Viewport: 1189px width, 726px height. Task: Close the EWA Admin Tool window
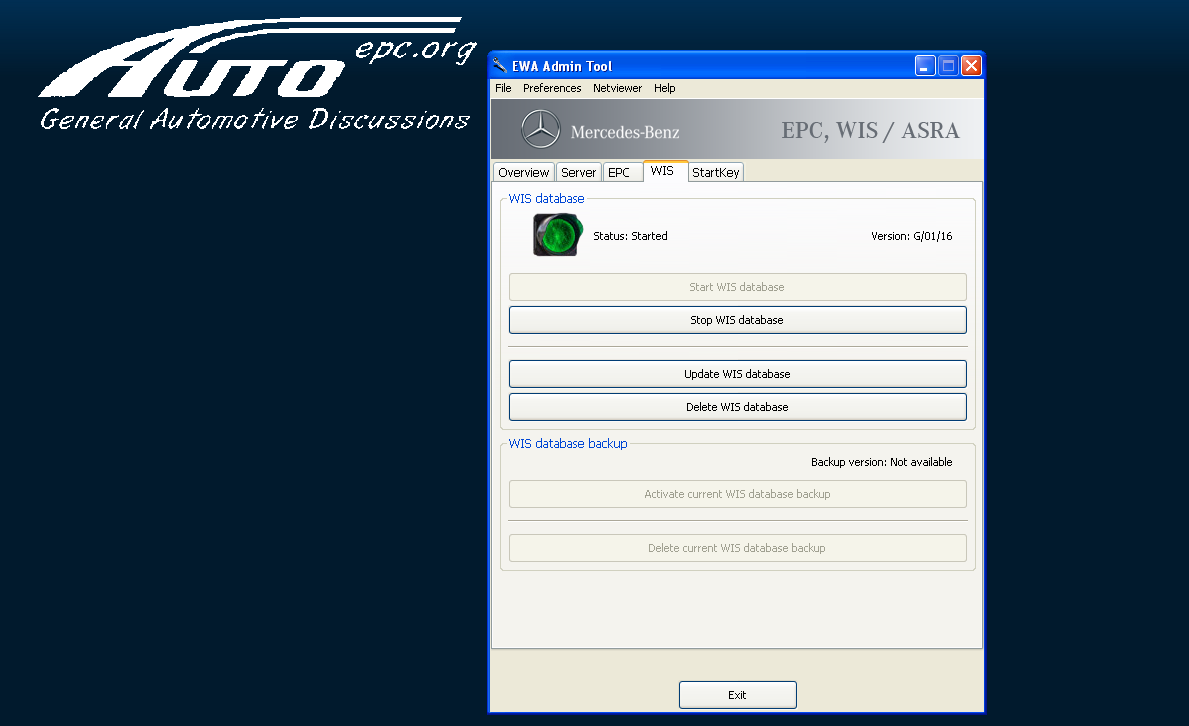tap(971, 66)
